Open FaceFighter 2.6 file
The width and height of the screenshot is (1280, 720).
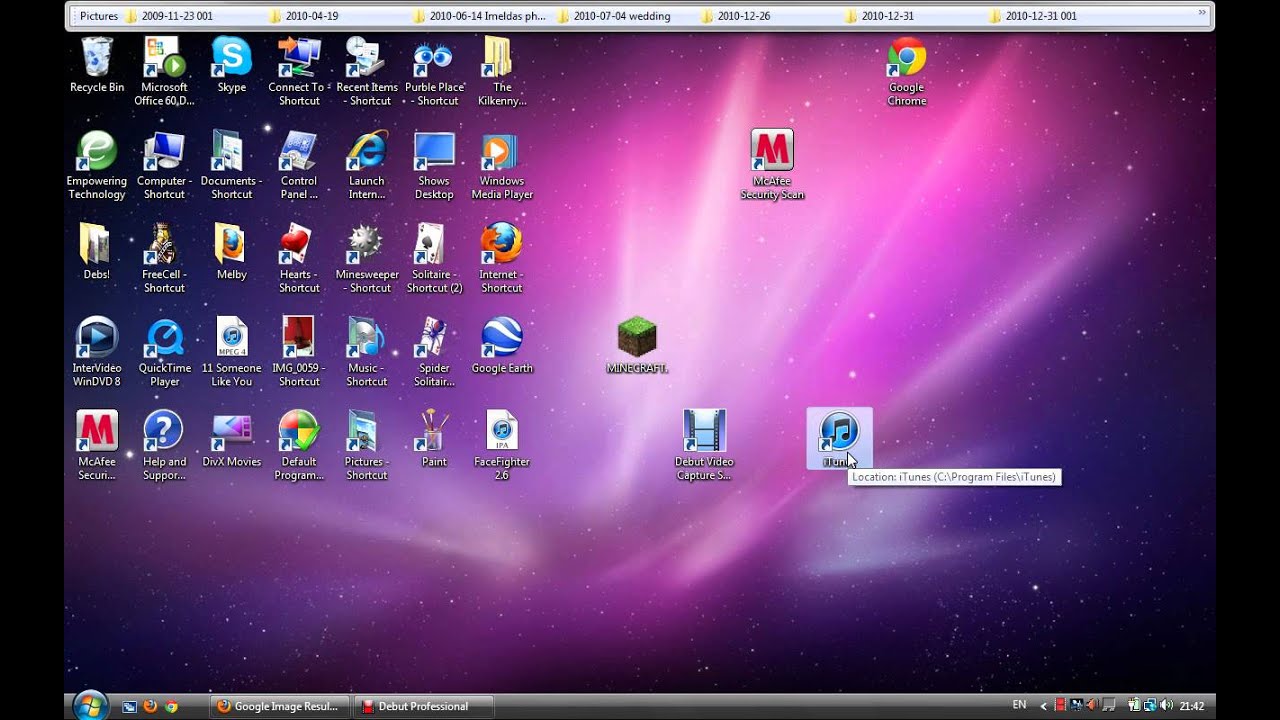(501, 446)
